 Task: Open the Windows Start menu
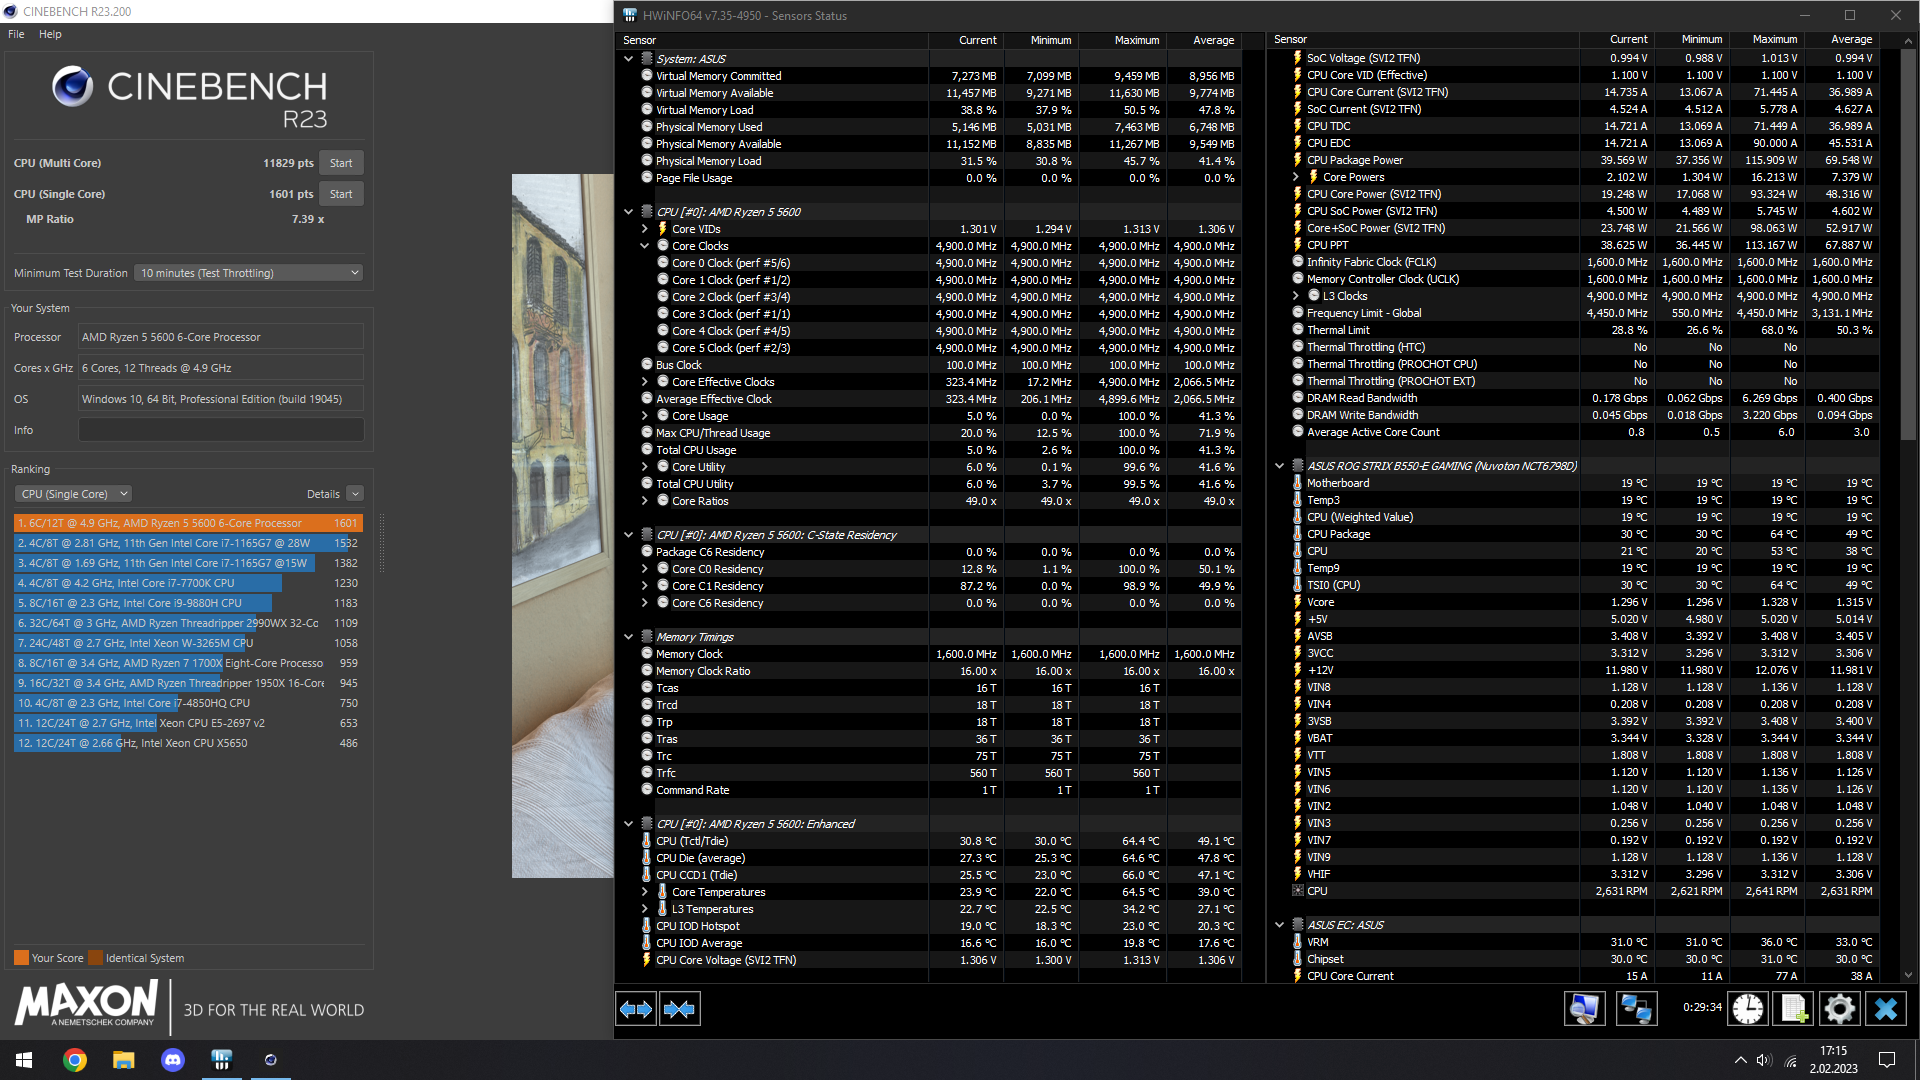pos(24,1060)
